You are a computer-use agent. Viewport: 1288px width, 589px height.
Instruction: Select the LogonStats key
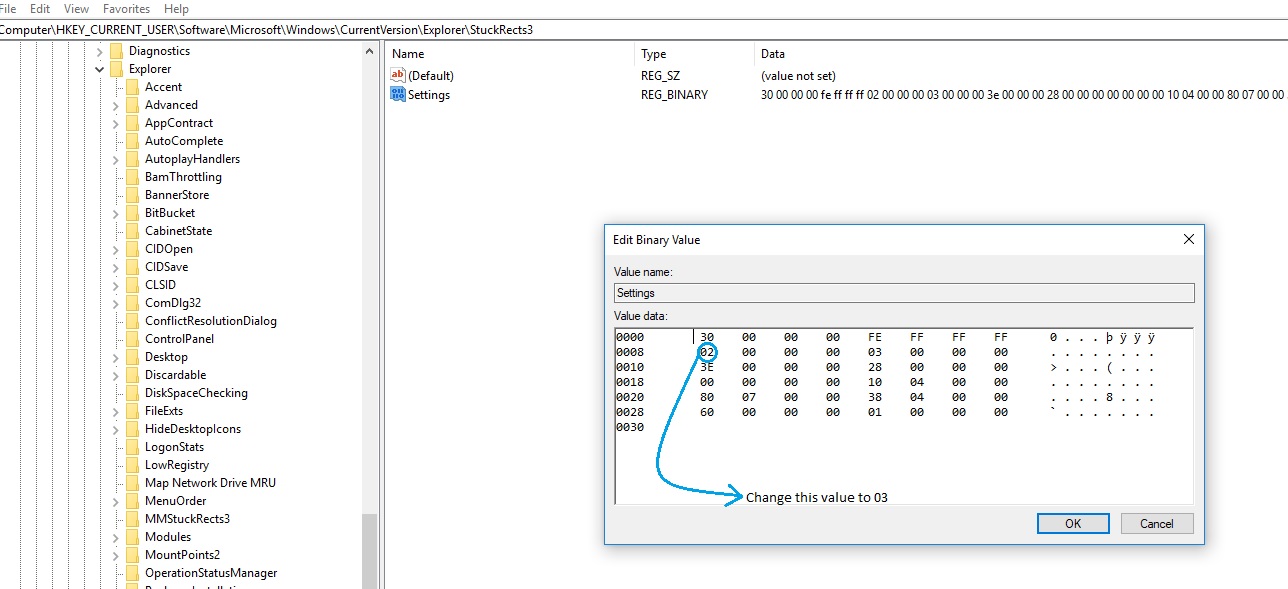pyautogui.click(x=174, y=447)
